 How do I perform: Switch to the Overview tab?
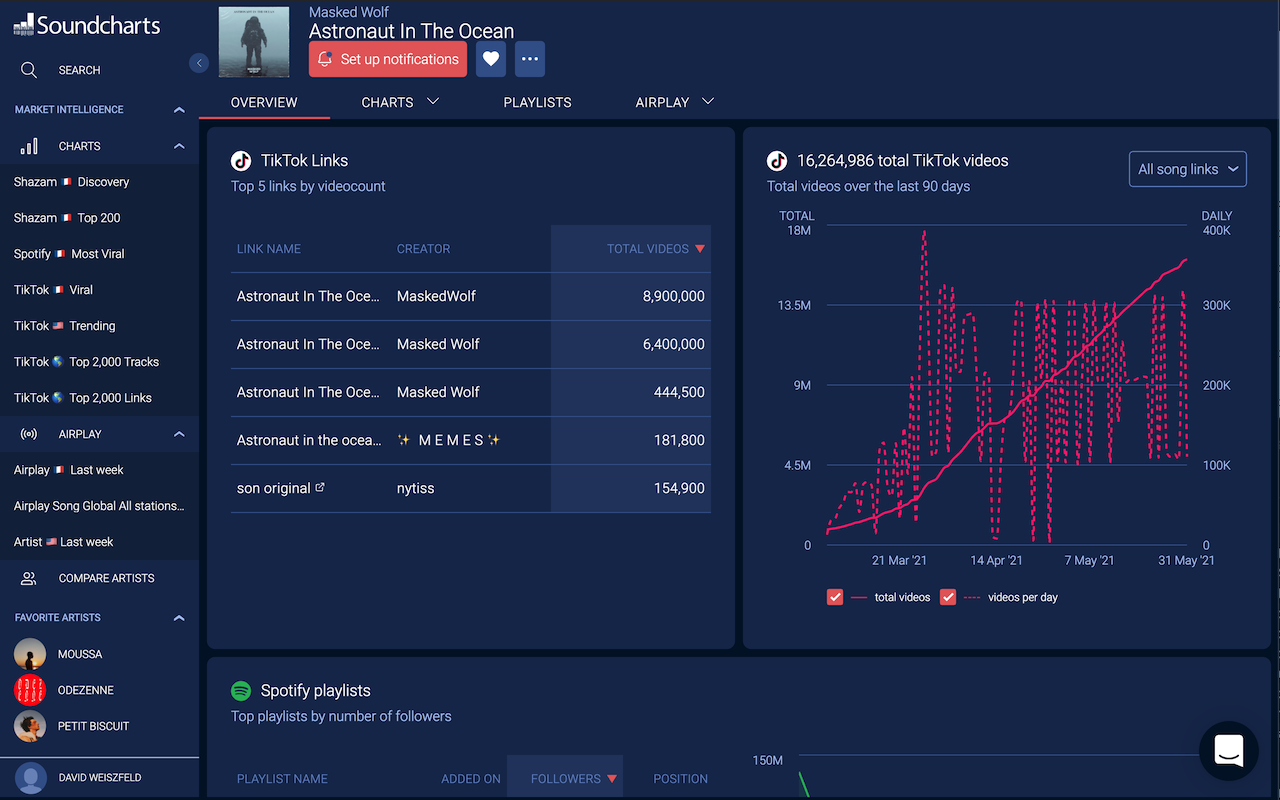(264, 102)
